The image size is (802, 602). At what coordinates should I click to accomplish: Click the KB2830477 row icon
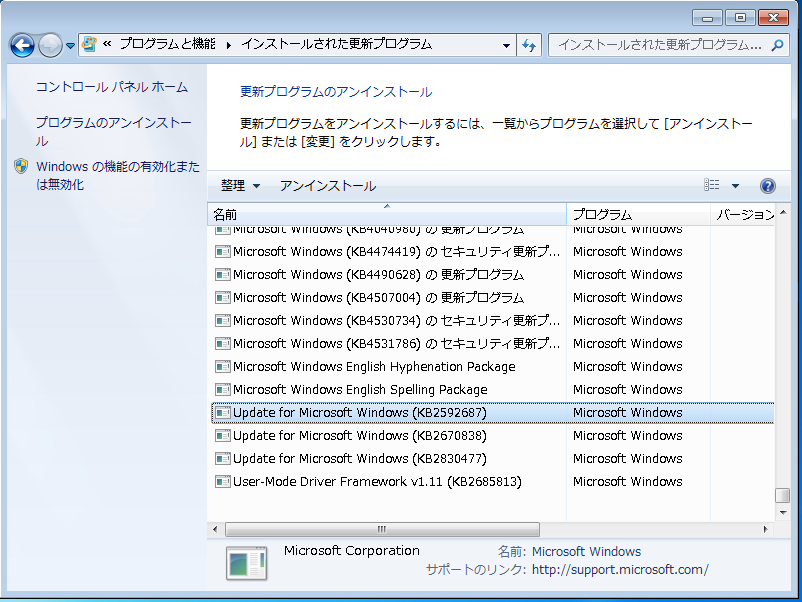point(222,458)
